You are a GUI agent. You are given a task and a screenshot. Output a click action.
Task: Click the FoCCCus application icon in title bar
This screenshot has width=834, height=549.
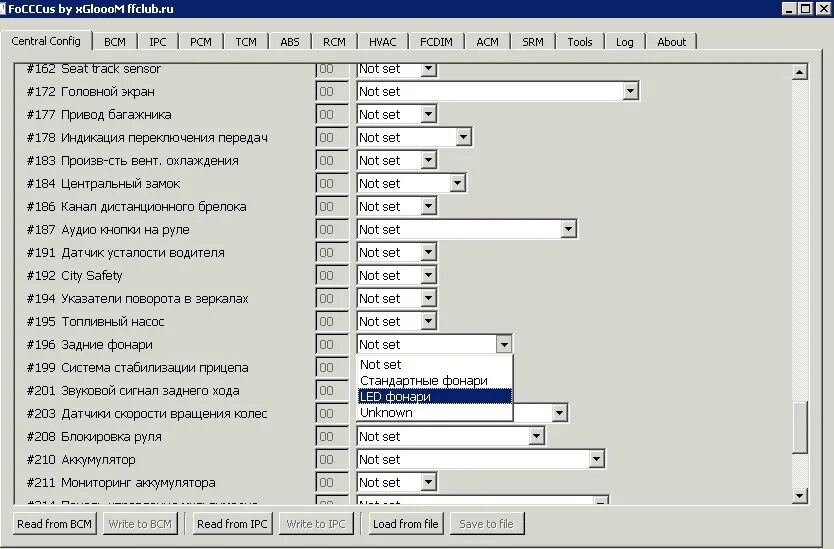click(3, 9)
